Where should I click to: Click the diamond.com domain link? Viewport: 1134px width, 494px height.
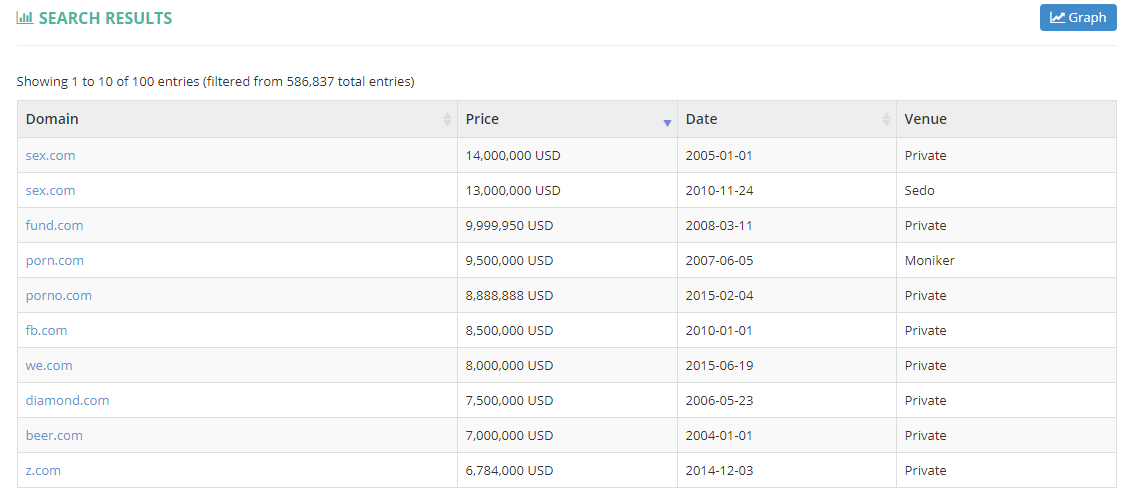point(67,401)
